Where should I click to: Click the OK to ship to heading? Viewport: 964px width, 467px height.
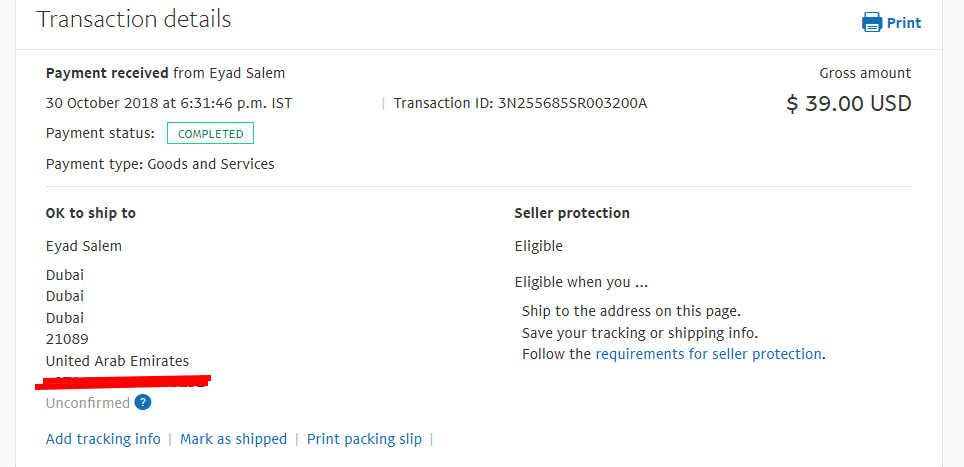tap(91, 213)
